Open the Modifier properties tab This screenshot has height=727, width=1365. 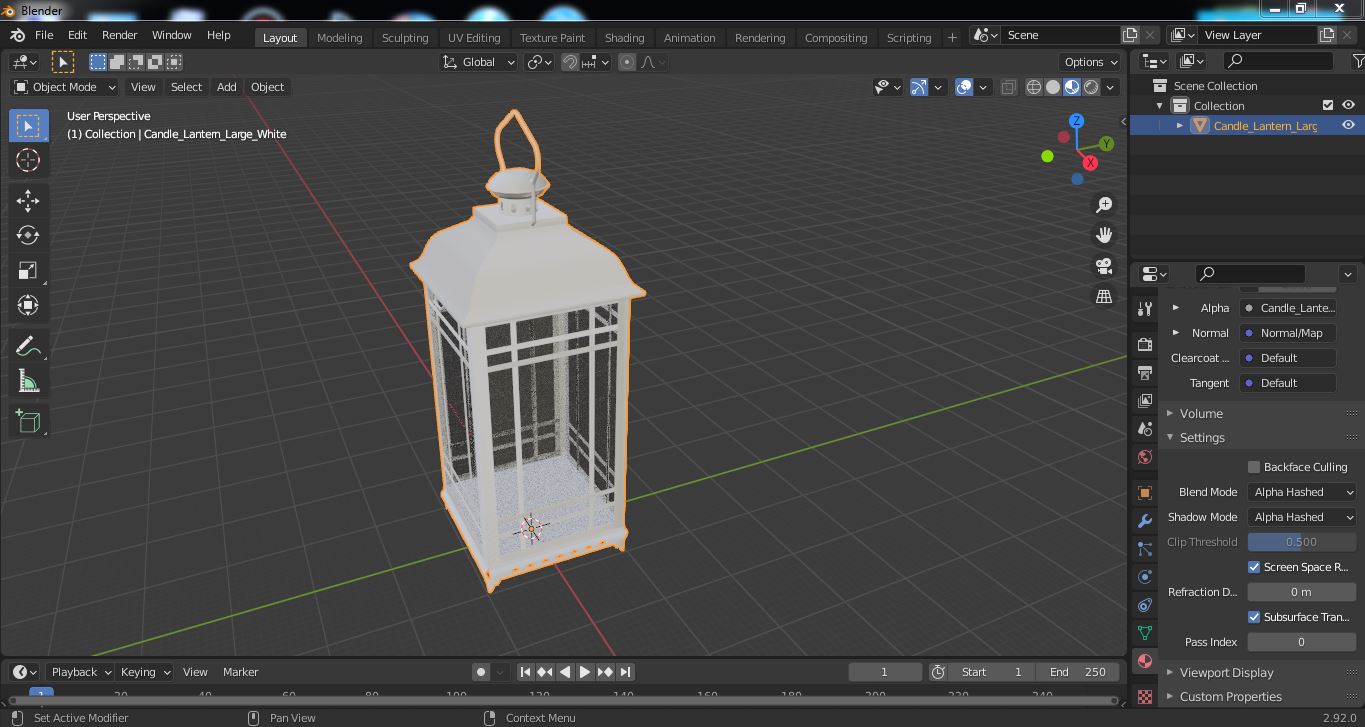(x=1145, y=521)
